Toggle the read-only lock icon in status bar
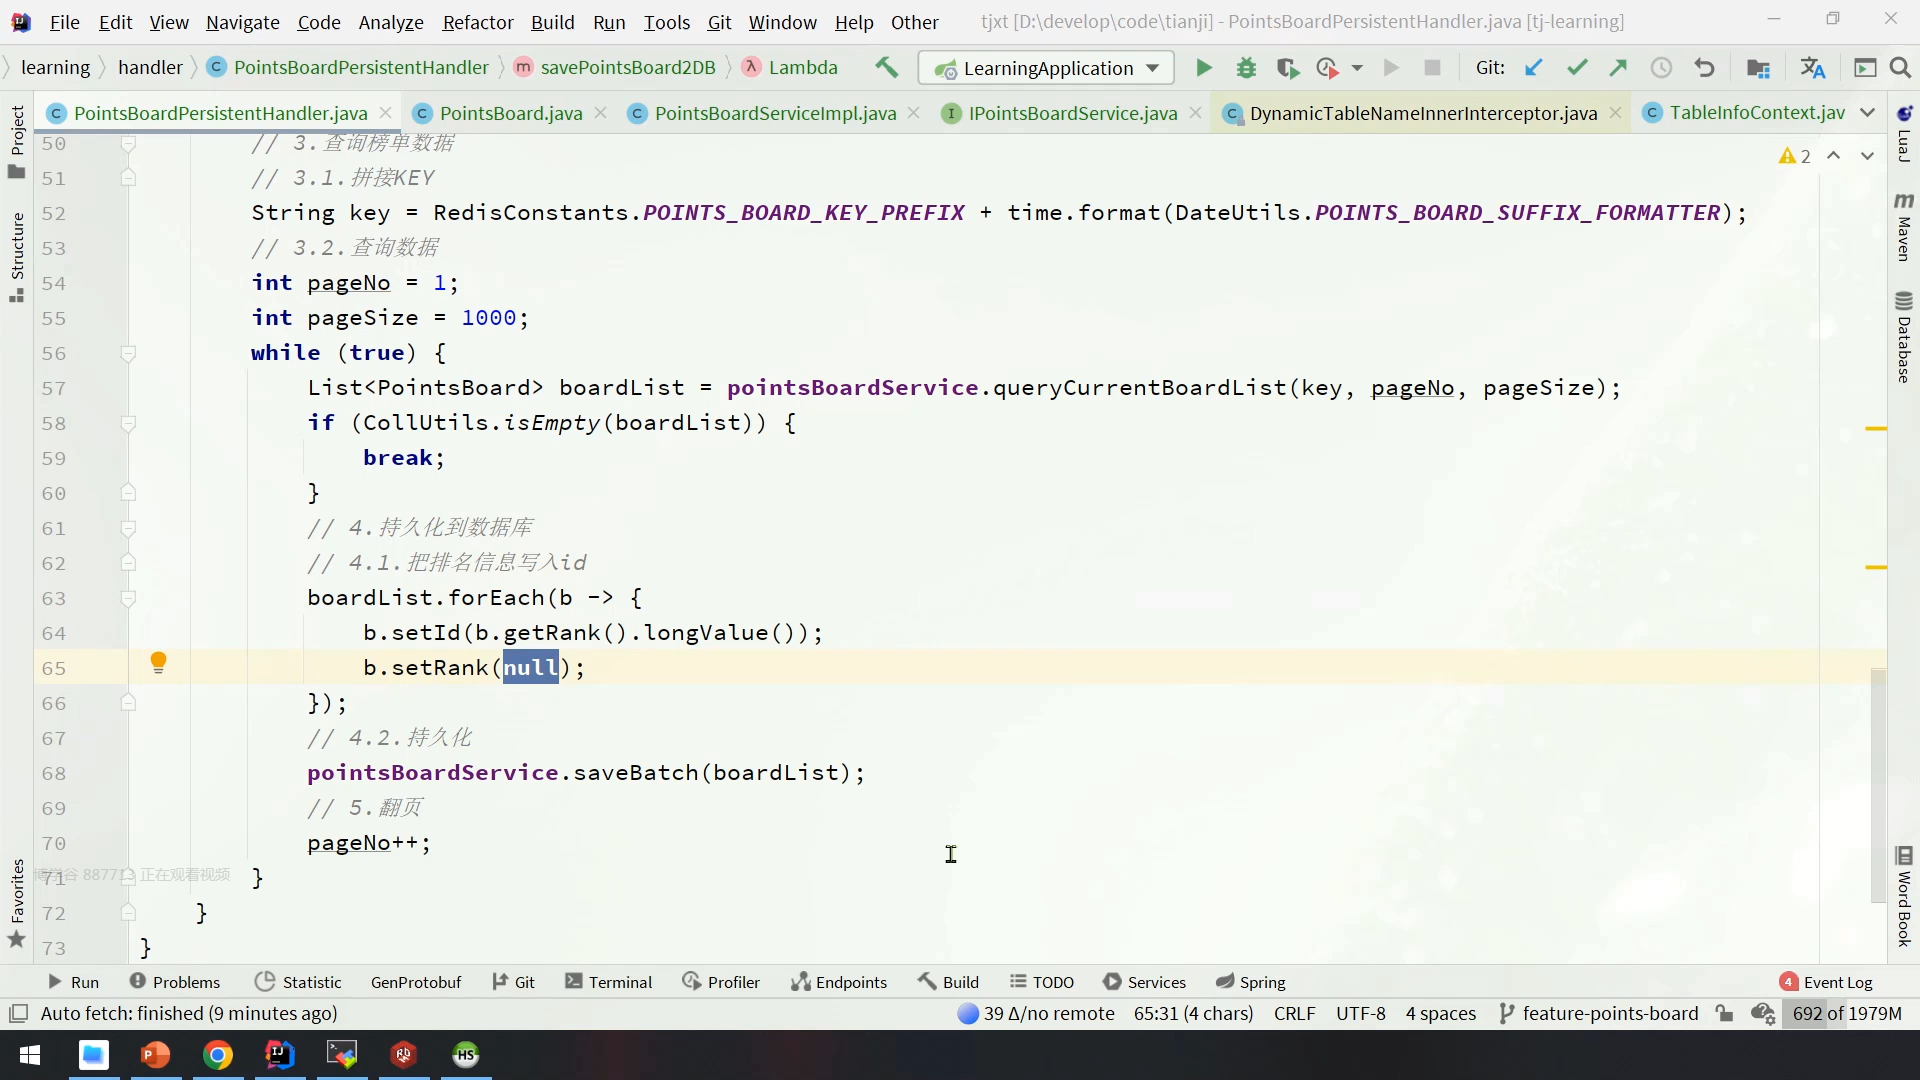This screenshot has width=1920, height=1080. pos(1724,1013)
